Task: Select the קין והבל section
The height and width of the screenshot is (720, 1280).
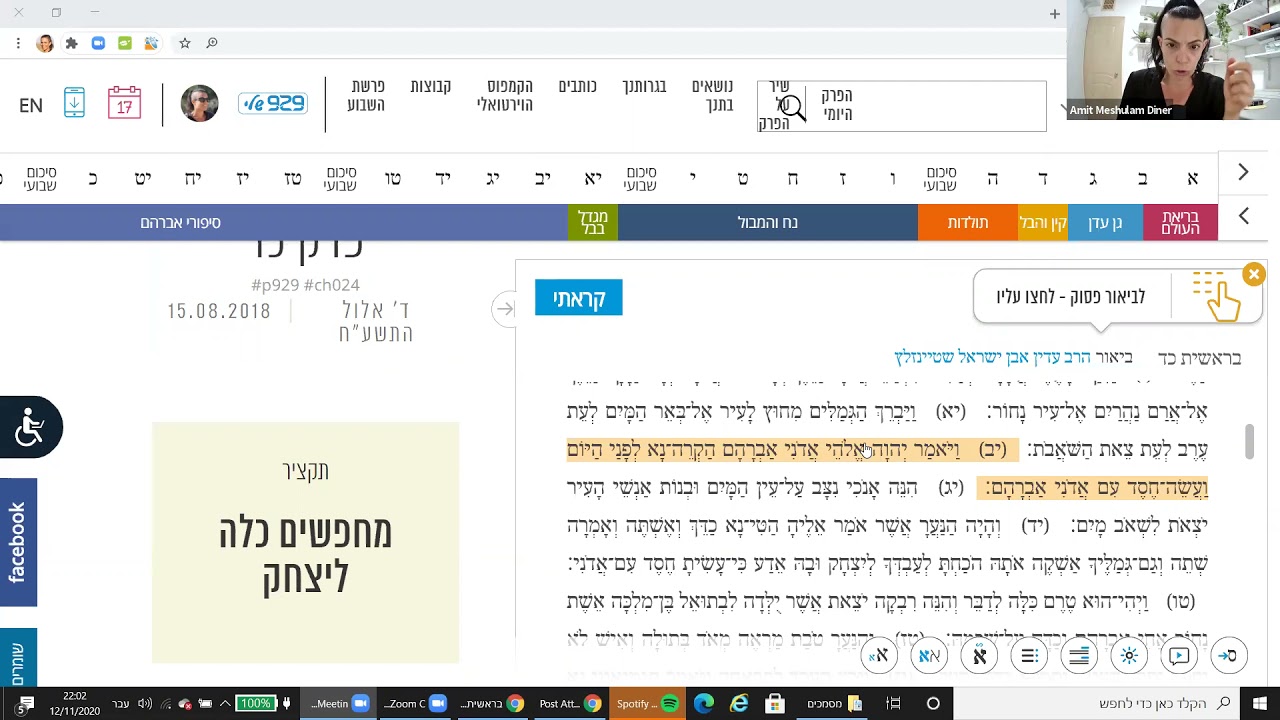Action: pos(1043,222)
